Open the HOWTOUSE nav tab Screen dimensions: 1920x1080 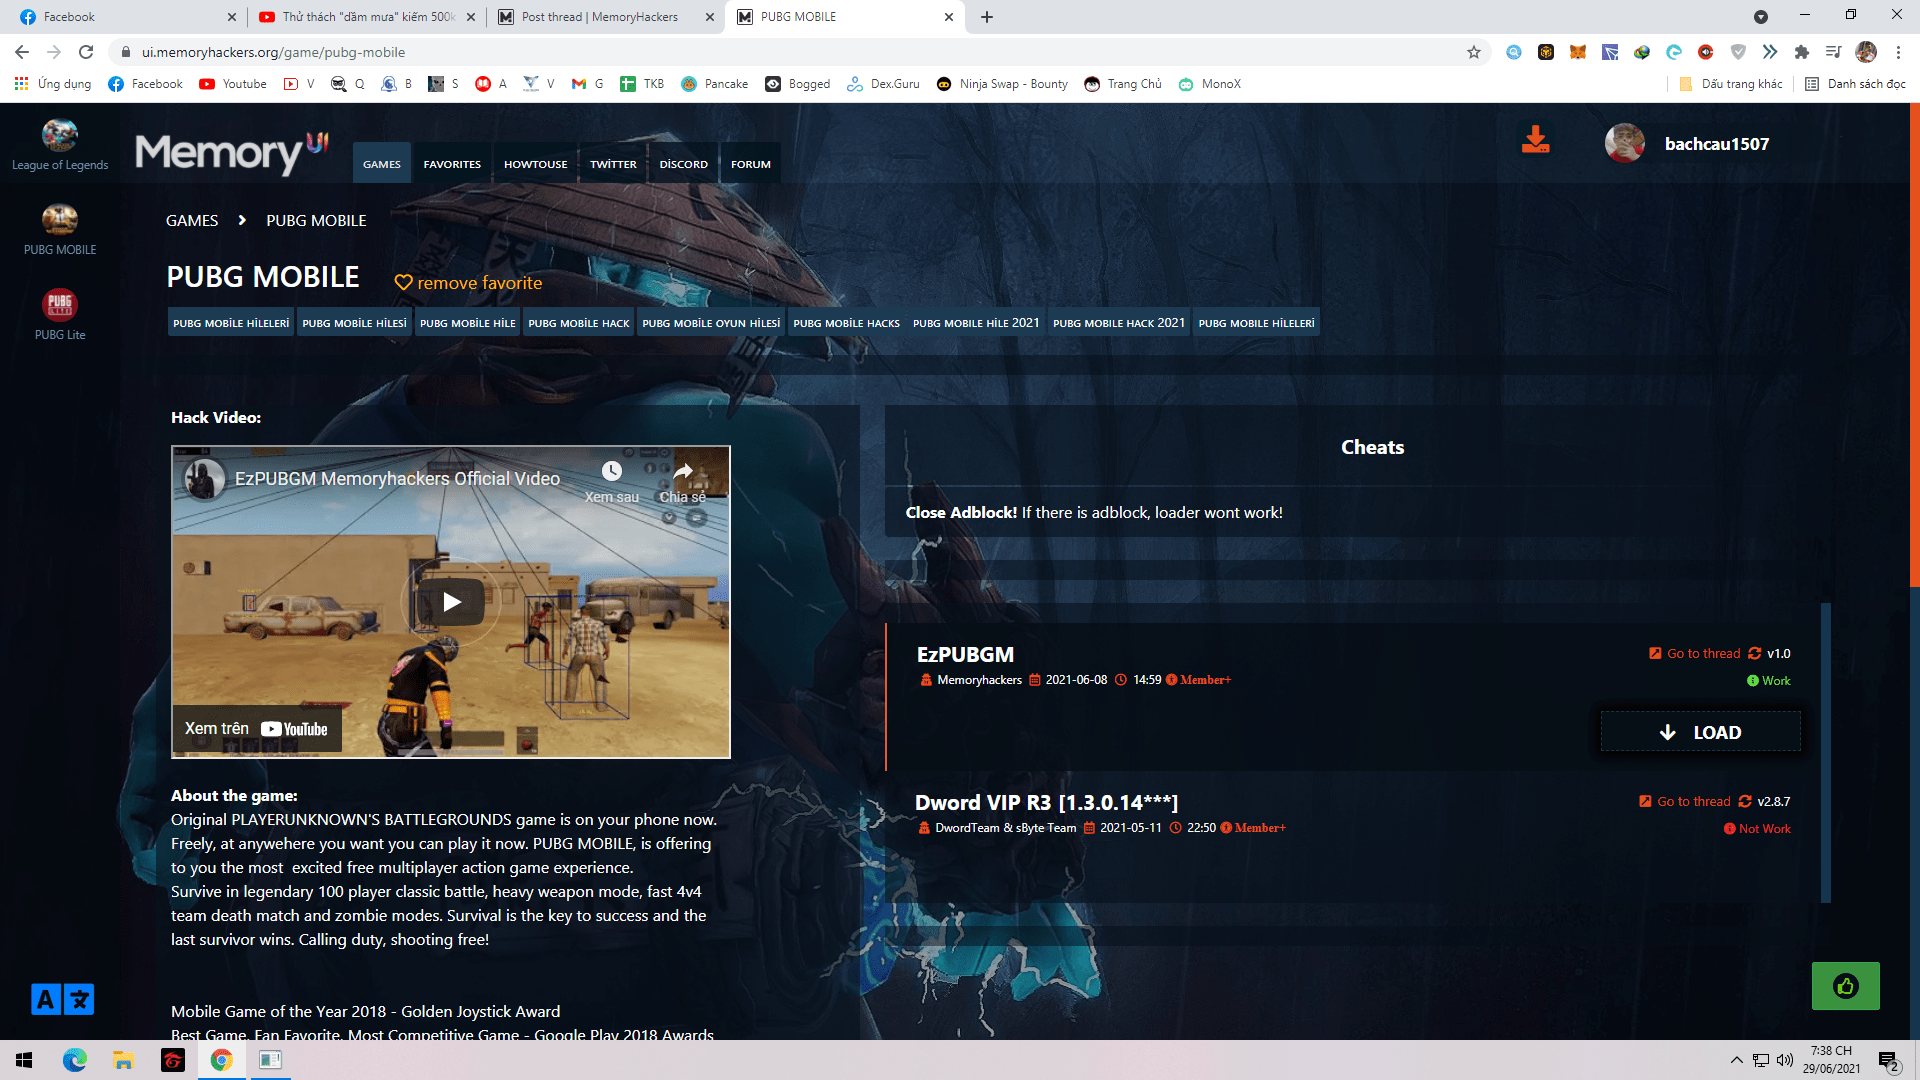pyautogui.click(x=536, y=164)
